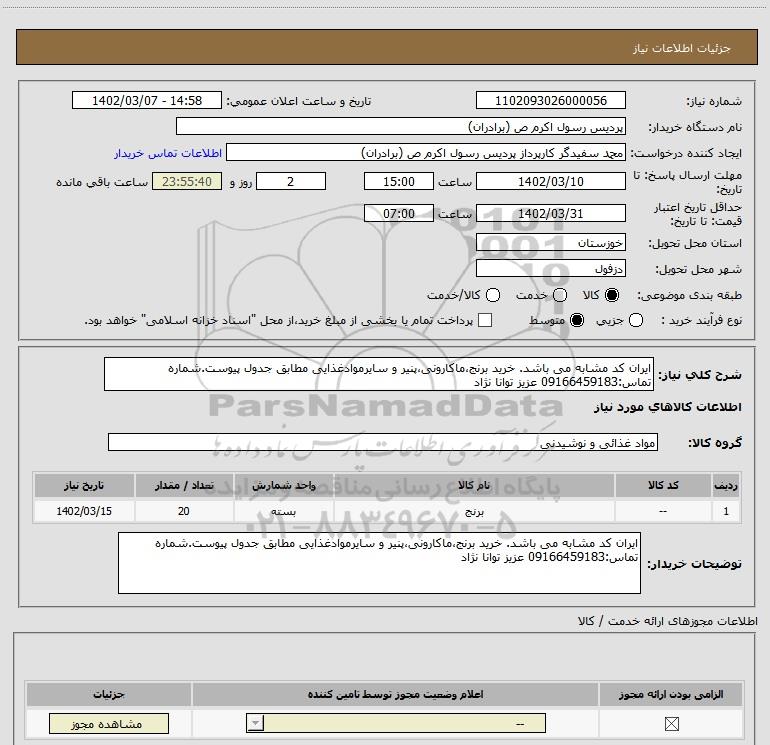Image resolution: width=770 pixels, height=745 pixels.
Task: Choose the جزیی purchase type radio
Action: 636,321
